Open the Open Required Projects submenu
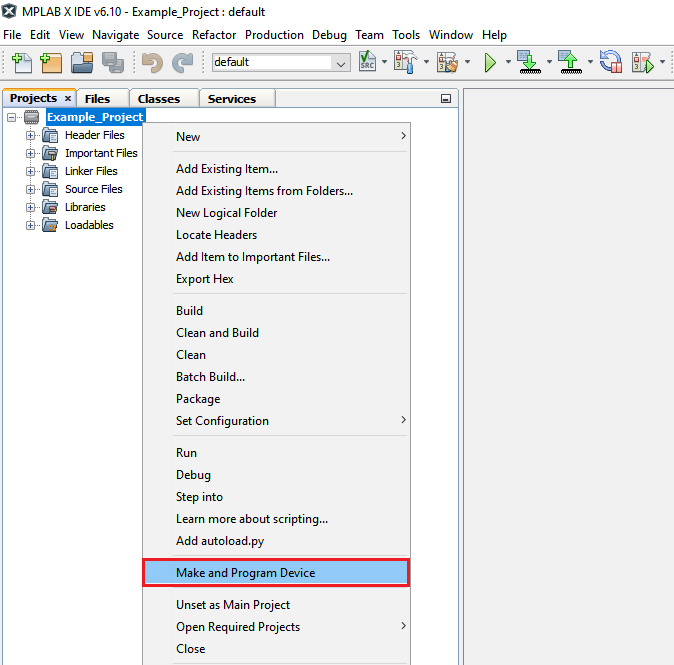The width and height of the screenshot is (674, 665). (x=276, y=627)
